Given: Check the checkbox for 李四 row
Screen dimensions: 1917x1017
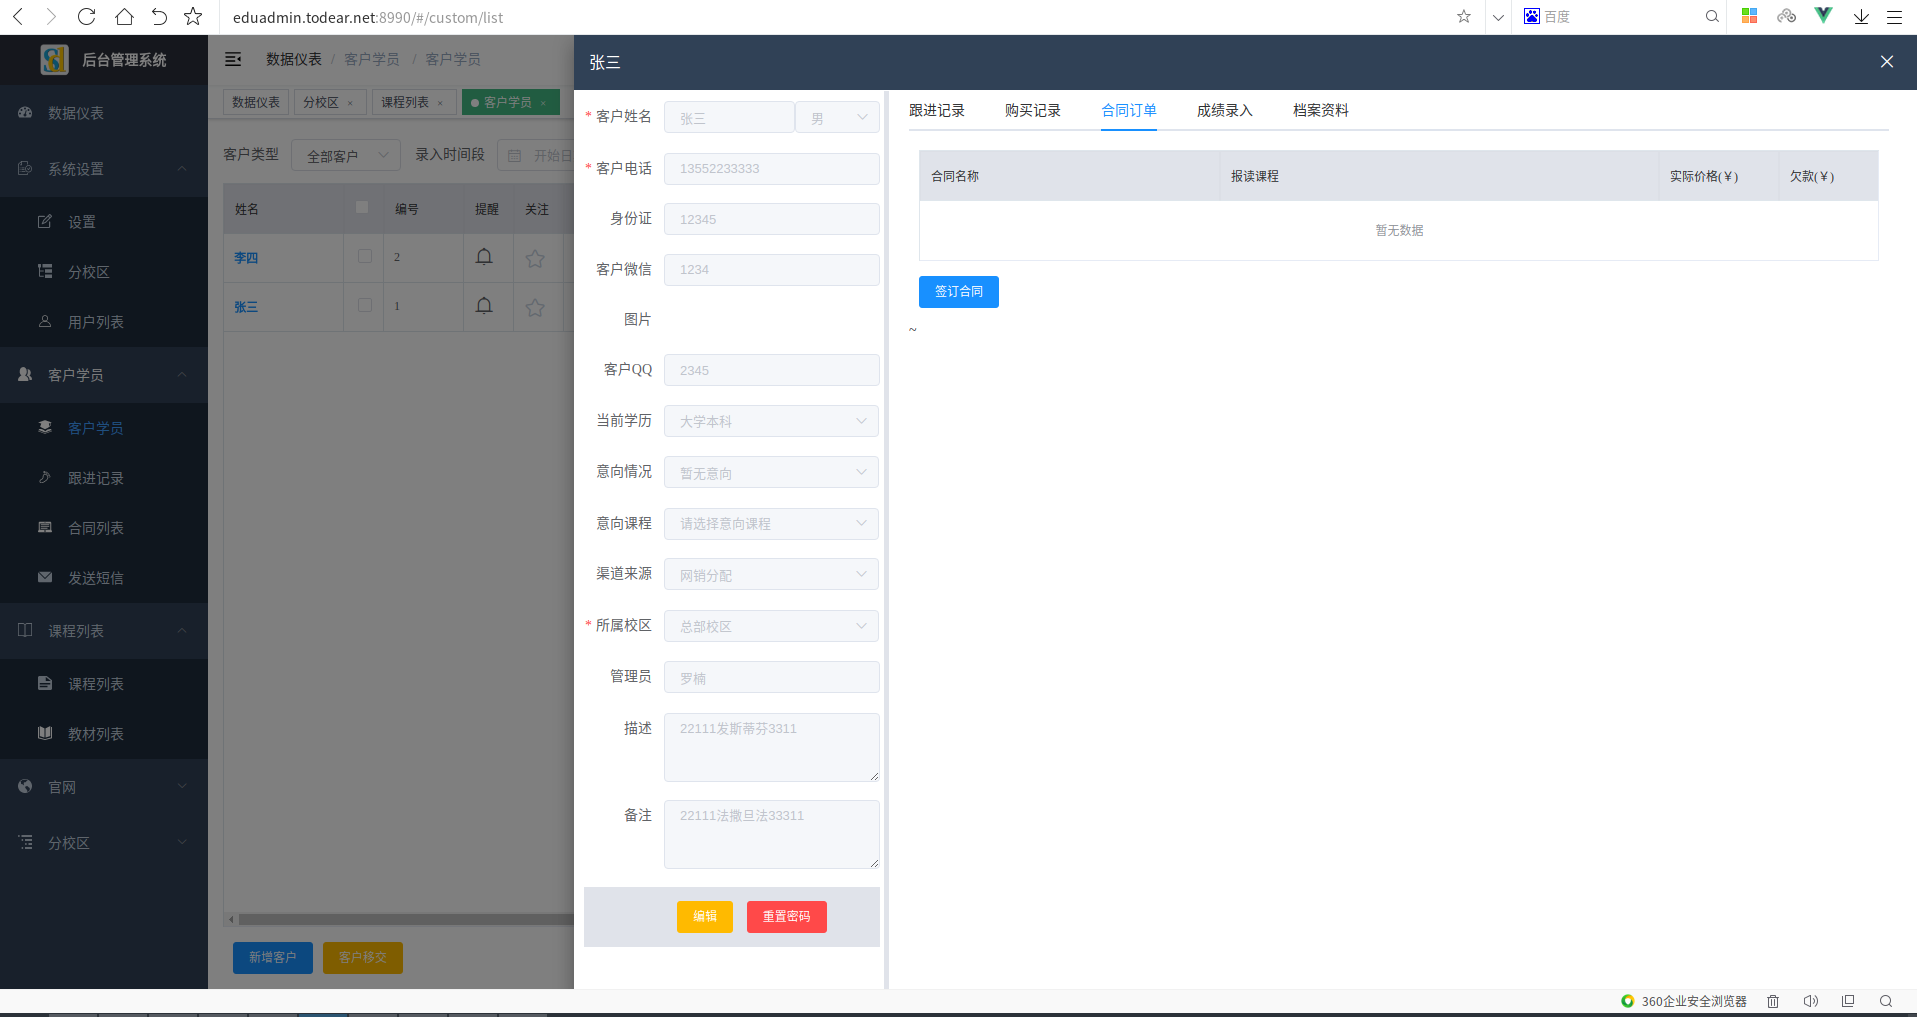Looking at the screenshot, I should click(365, 256).
